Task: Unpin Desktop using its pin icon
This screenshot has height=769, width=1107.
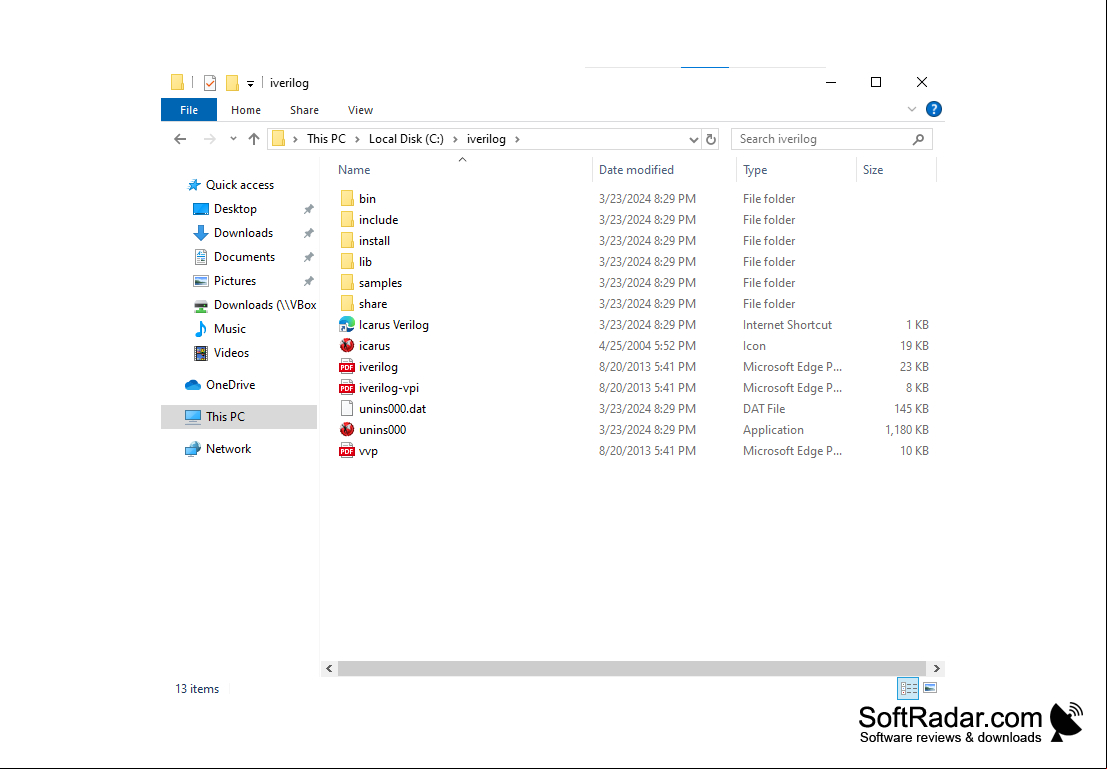Action: pos(309,210)
